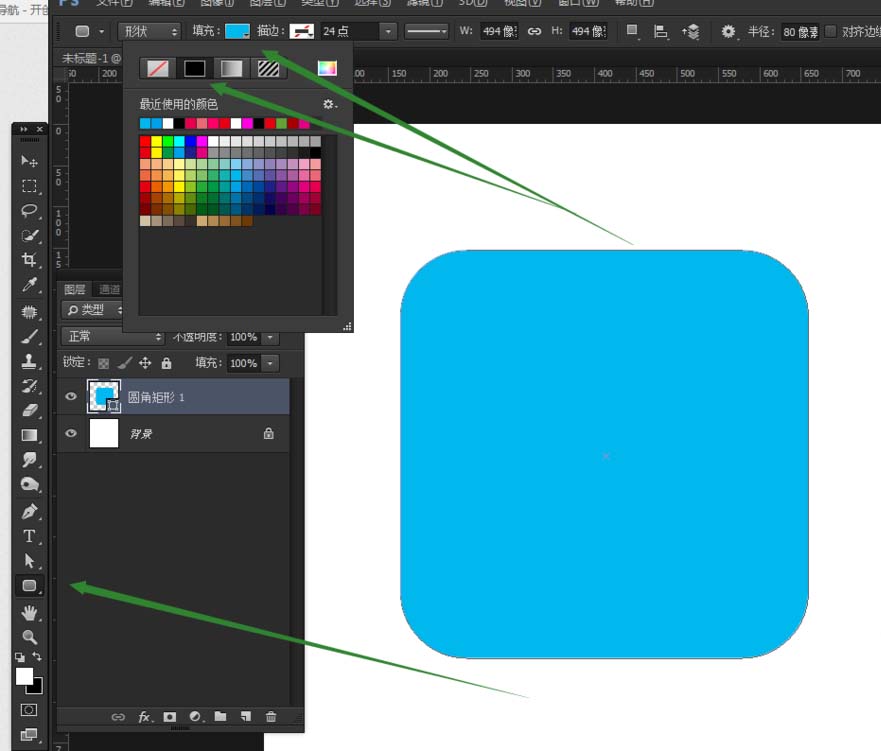
Task: Click the 填充 cyan fill color swatch
Action: point(237,32)
